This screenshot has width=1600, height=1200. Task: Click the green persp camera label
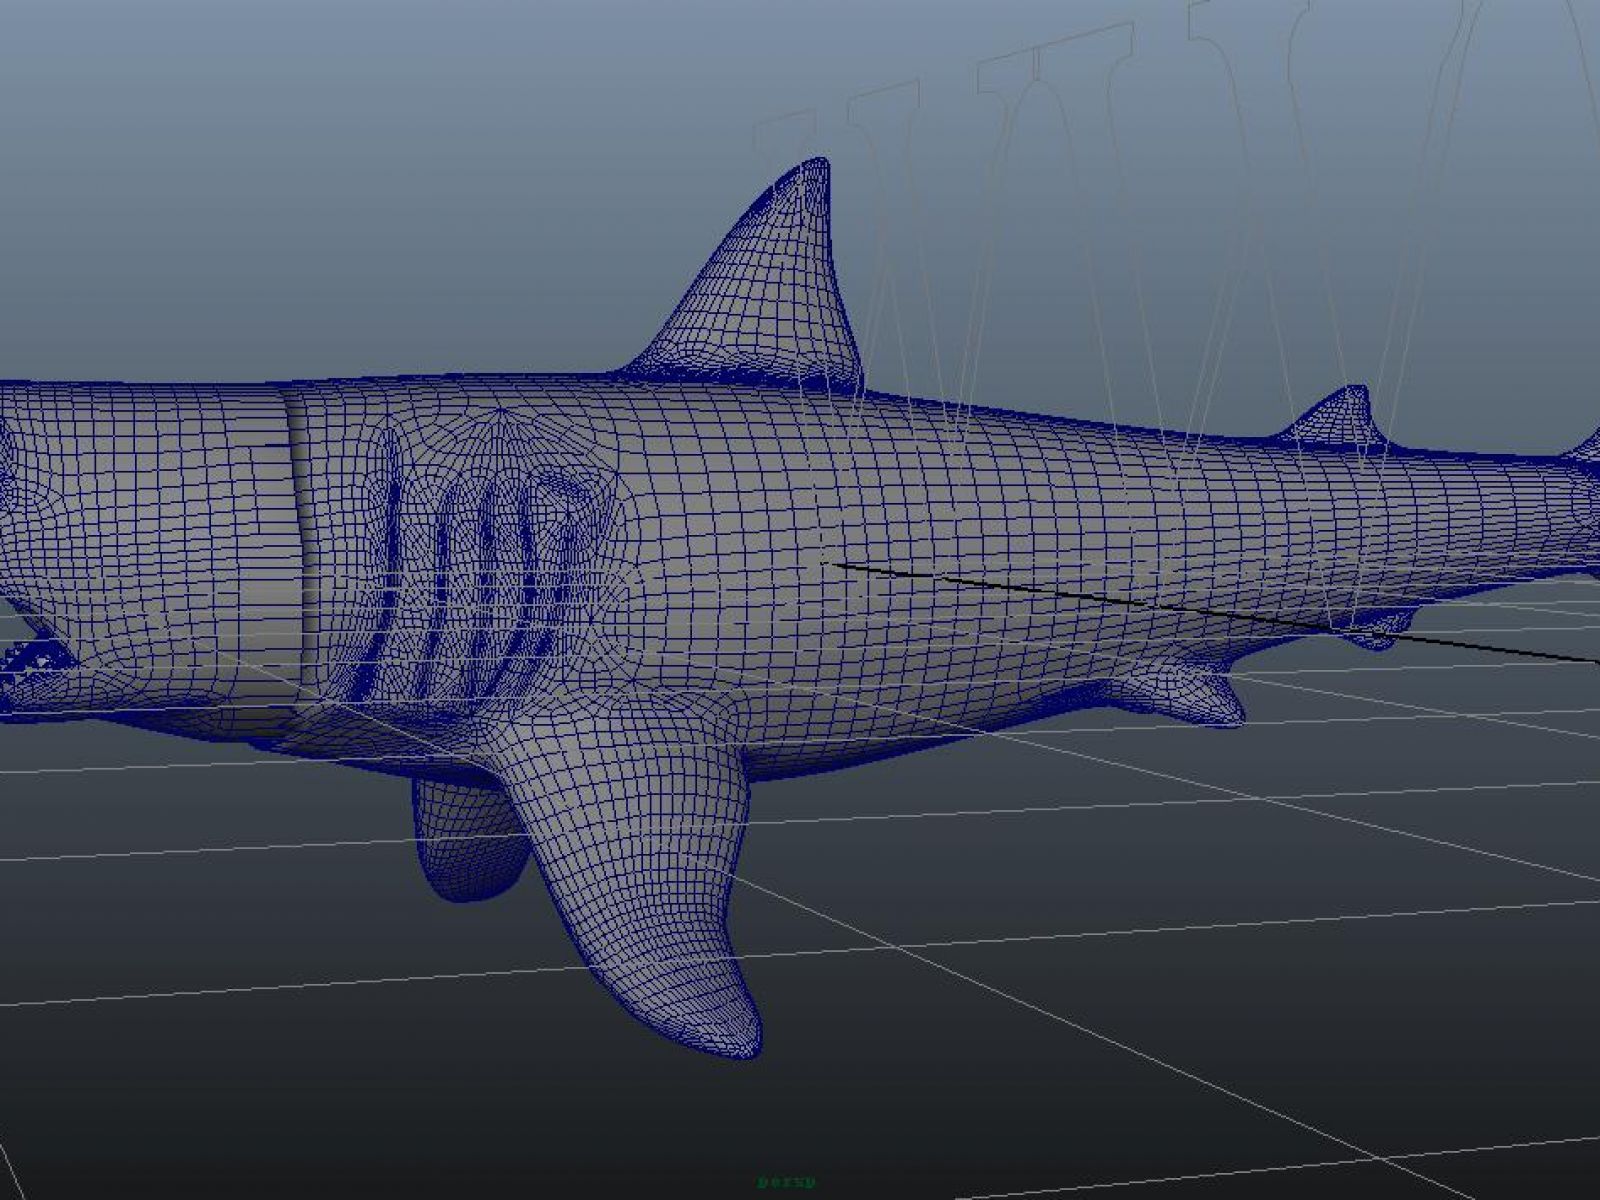tap(787, 1182)
